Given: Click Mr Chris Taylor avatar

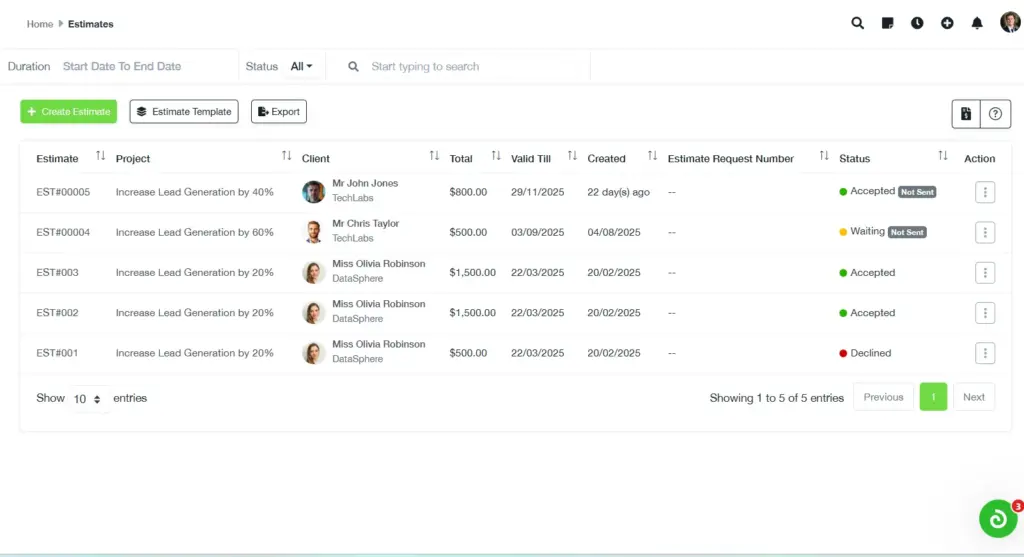Looking at the screenshot, I should (313, 232).
